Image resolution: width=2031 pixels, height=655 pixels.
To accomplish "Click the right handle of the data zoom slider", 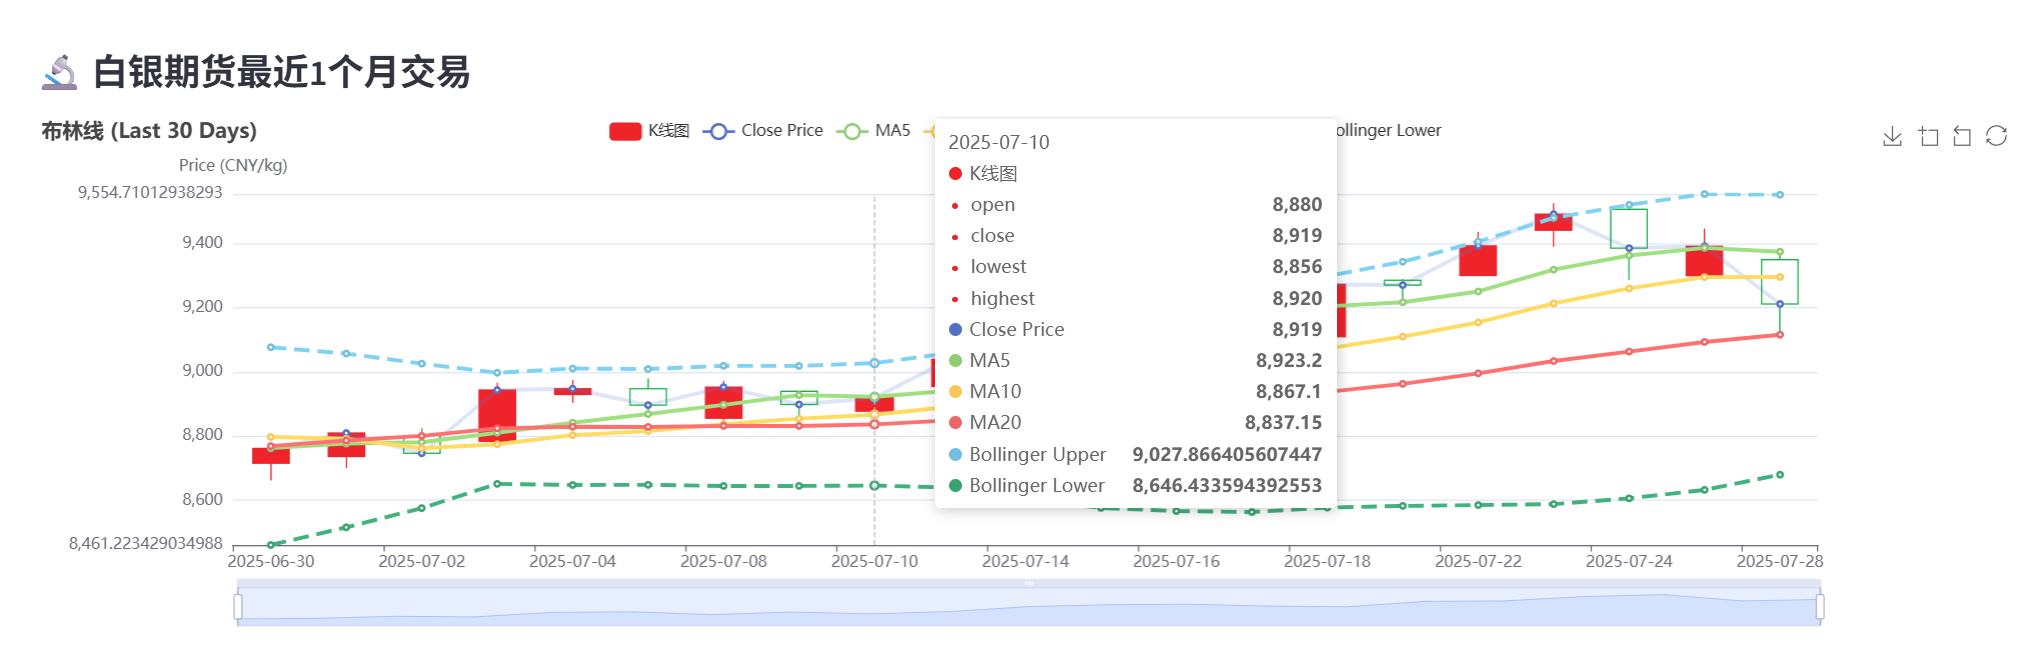I will coord(1820,606).
